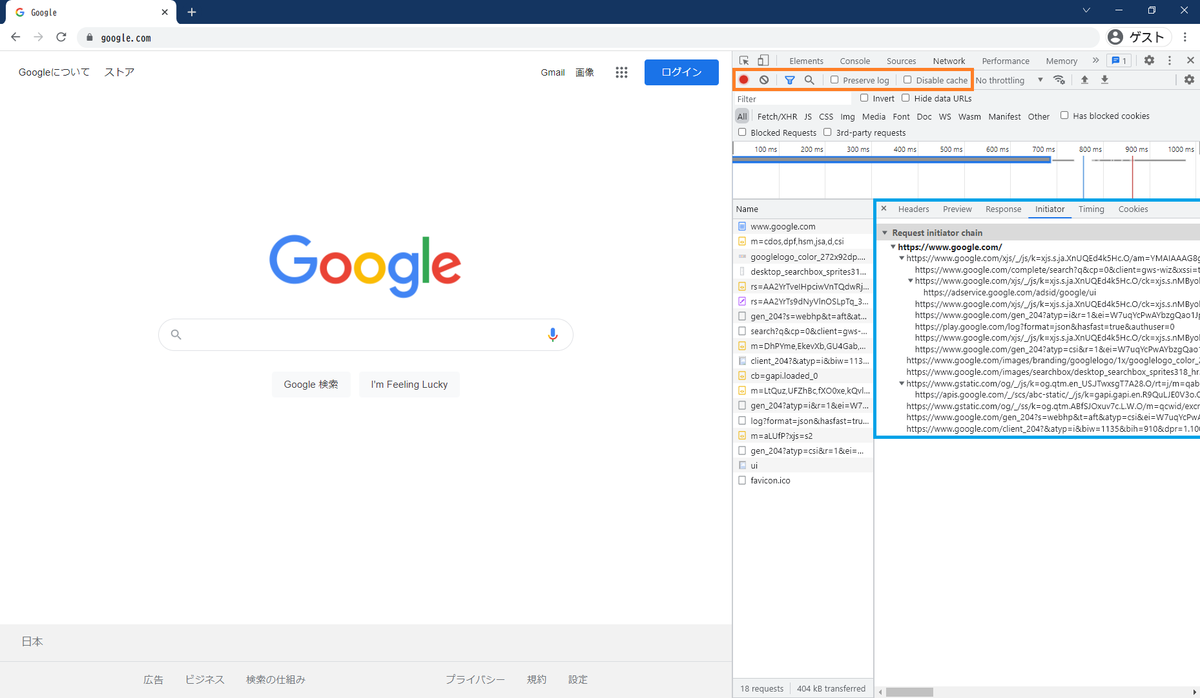Image resolution: width=1200 pixels, height=698 pixels.
Task: Switch to the Elements tab
Action: tap(806, 61)
